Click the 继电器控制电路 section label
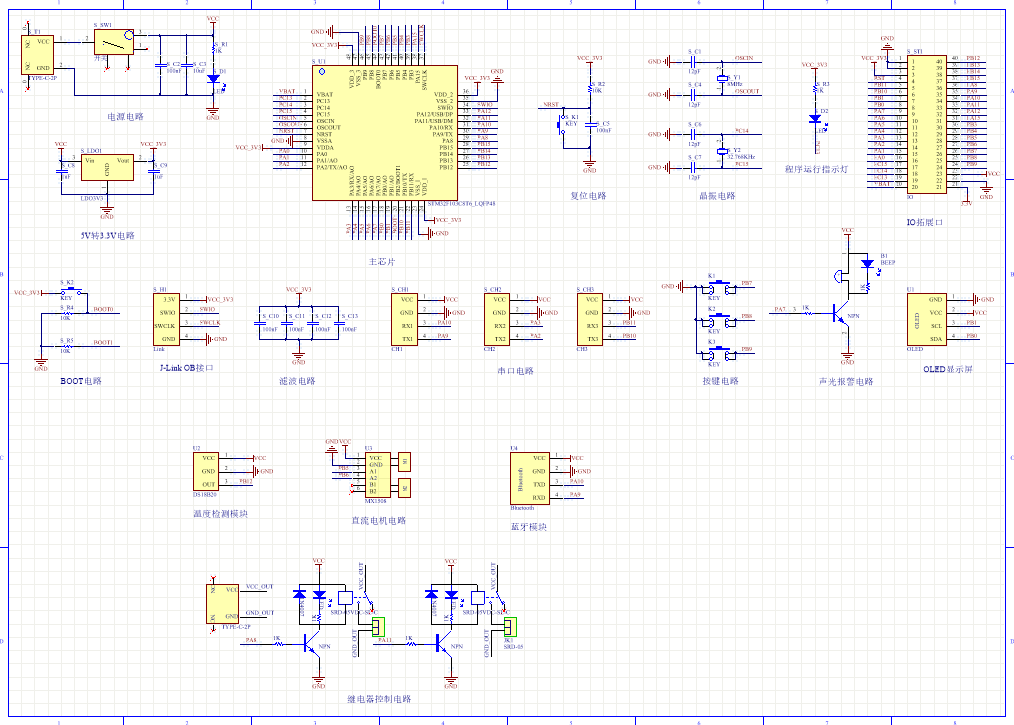This screenshot has height=725, width=1014. pyautogui.click(x=379, y=699)
